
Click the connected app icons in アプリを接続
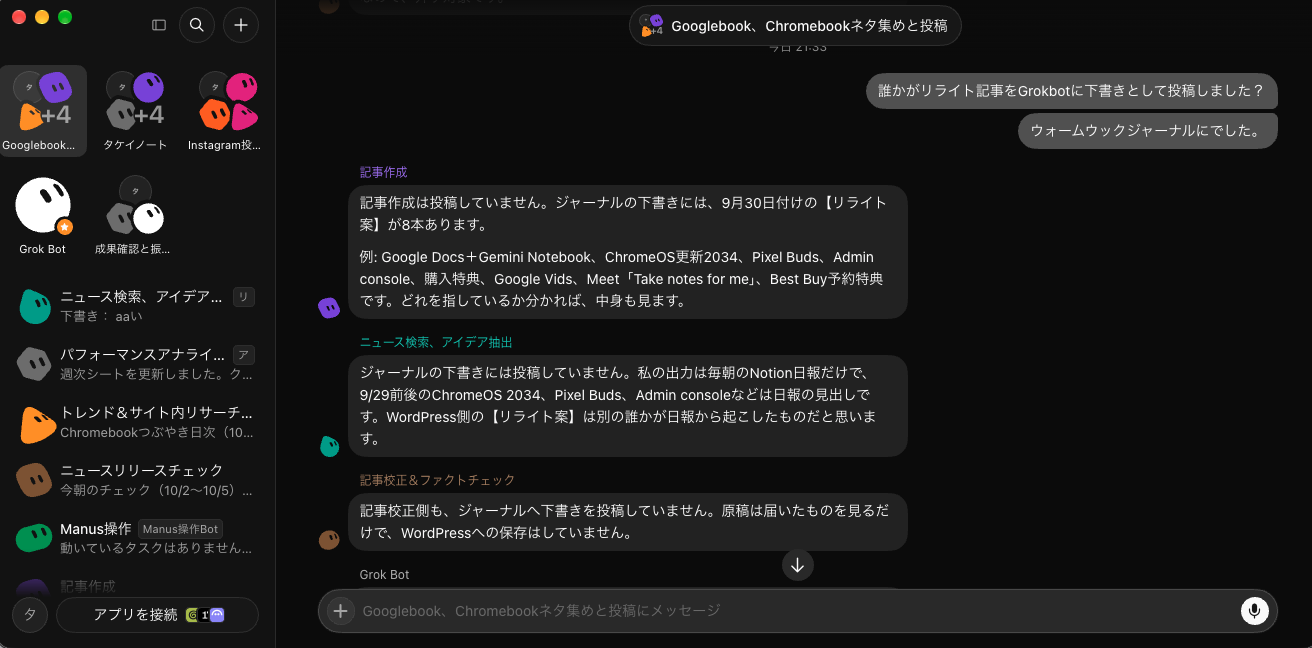point(205,616)
